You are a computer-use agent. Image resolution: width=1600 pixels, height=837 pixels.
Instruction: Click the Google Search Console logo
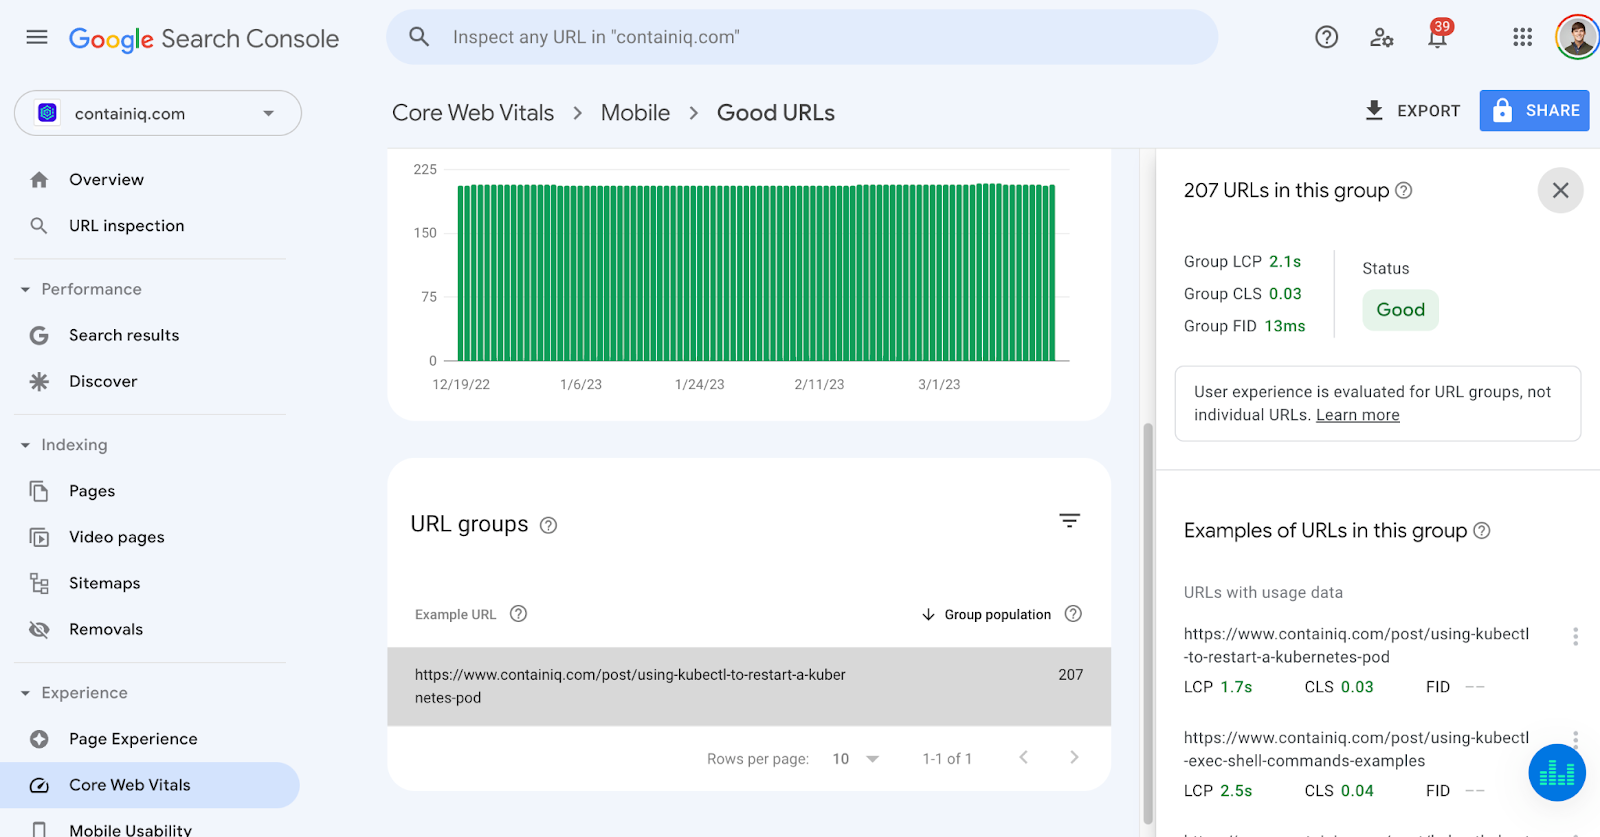pyautogui.click(x=204, y=39)
